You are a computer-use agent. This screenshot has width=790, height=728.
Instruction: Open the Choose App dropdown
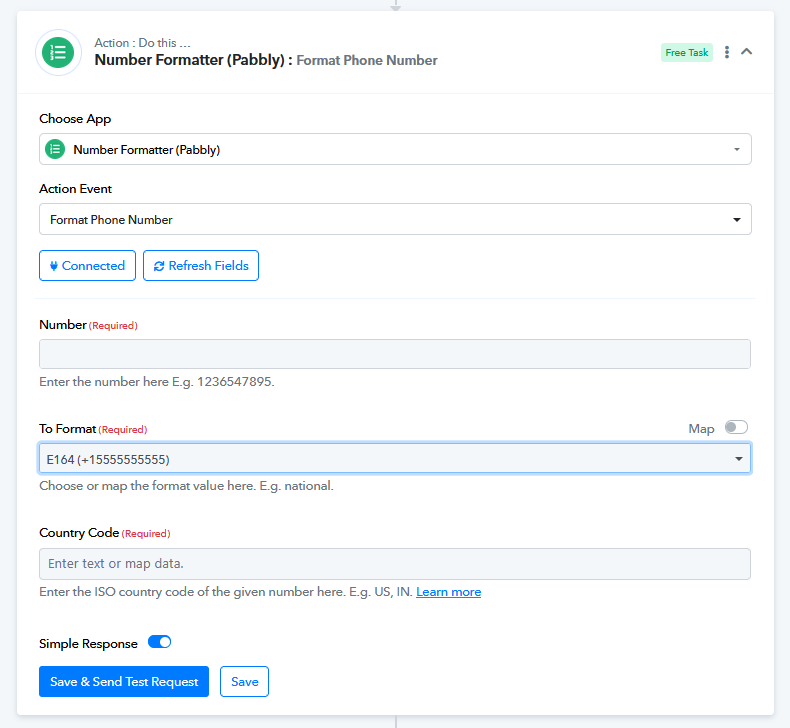coord(395,149)
